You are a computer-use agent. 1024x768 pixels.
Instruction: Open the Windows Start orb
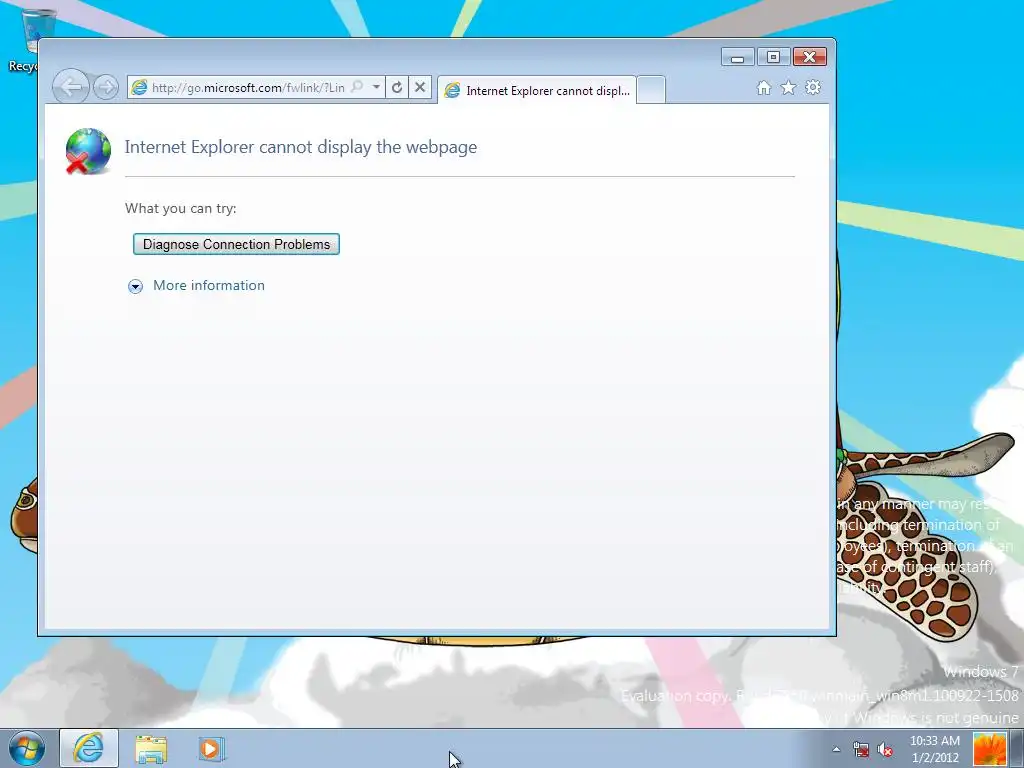(26, 748)
